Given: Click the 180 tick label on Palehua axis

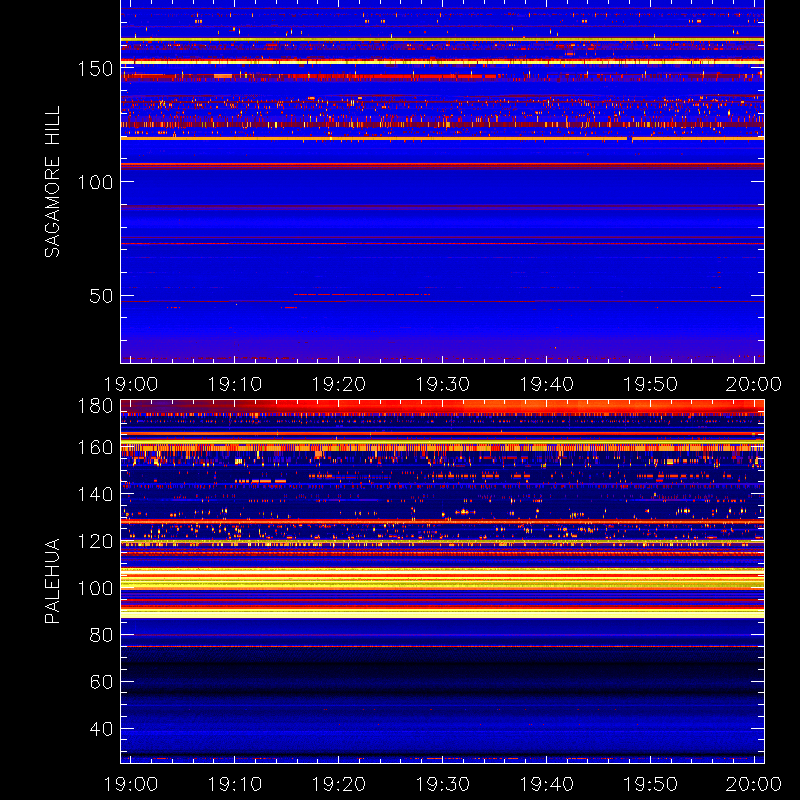Looking at the screenshot, I should pos(95,406).
